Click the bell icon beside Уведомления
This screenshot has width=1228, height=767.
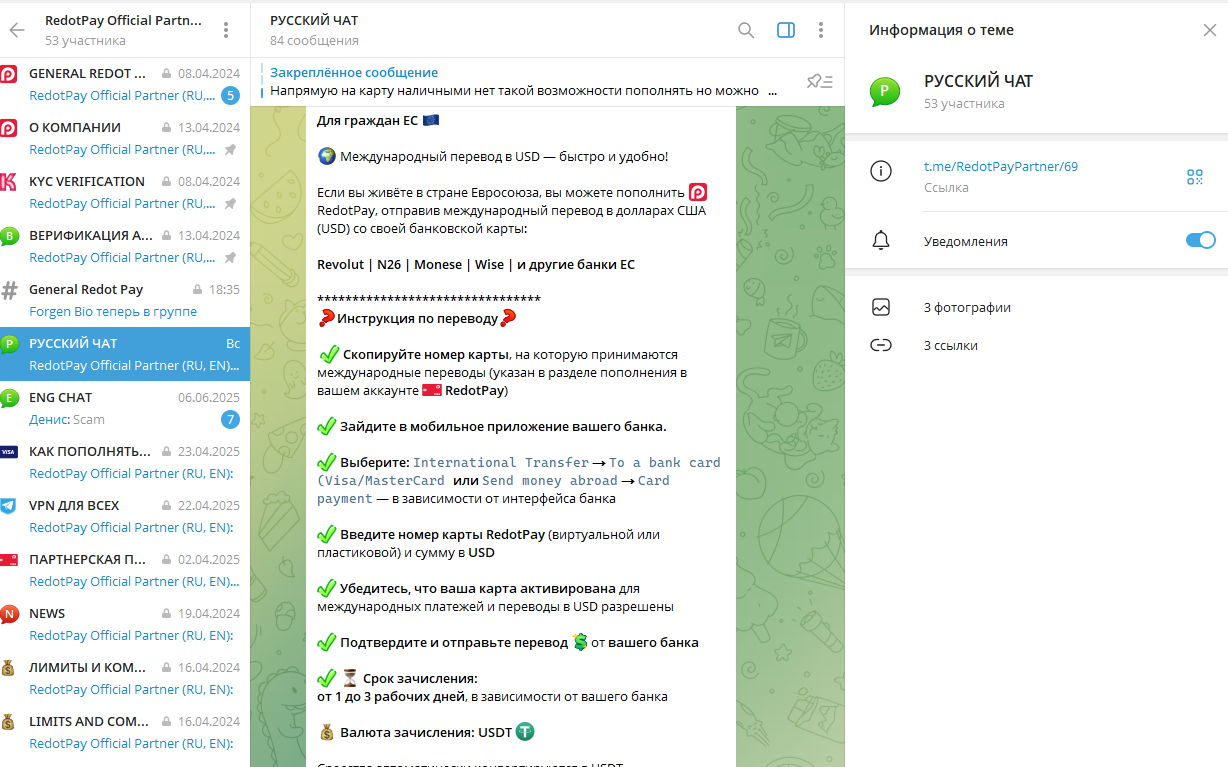881,240
